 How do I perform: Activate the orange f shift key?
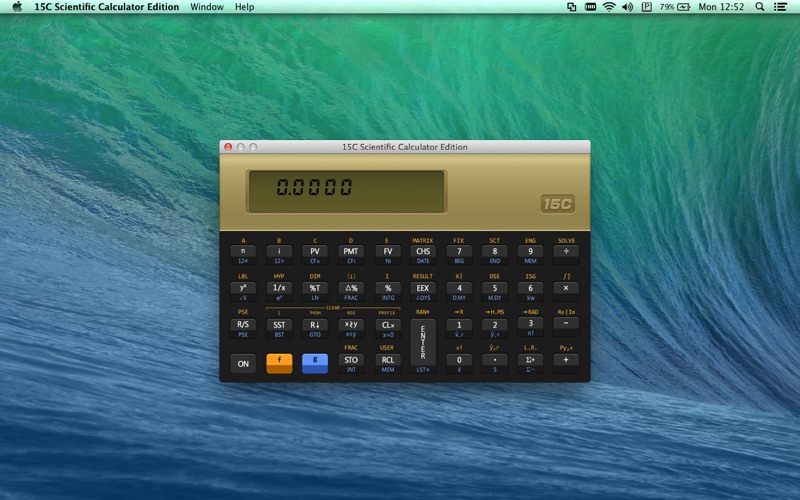[x=279, y=363]
